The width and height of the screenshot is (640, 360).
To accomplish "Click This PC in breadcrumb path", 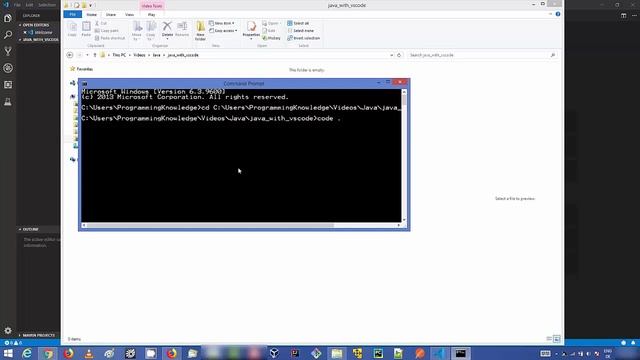I will coord(119,55).
